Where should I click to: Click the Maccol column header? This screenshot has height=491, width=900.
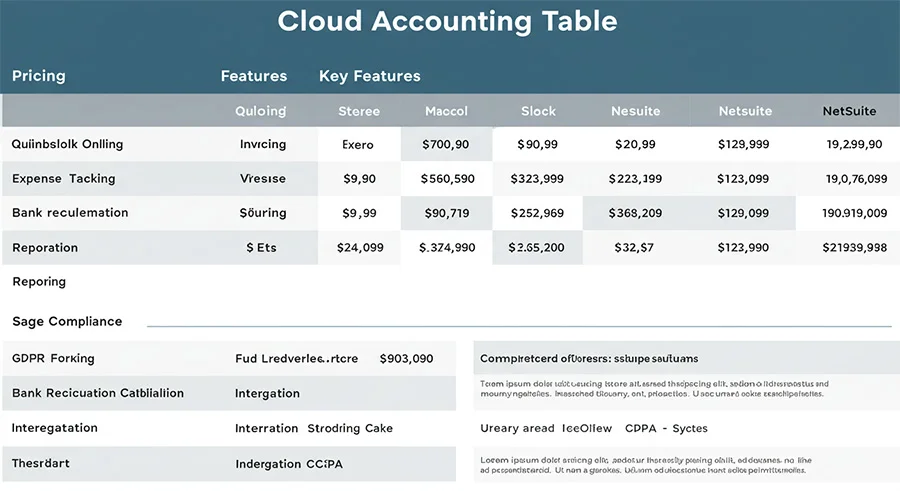point(446,111)
